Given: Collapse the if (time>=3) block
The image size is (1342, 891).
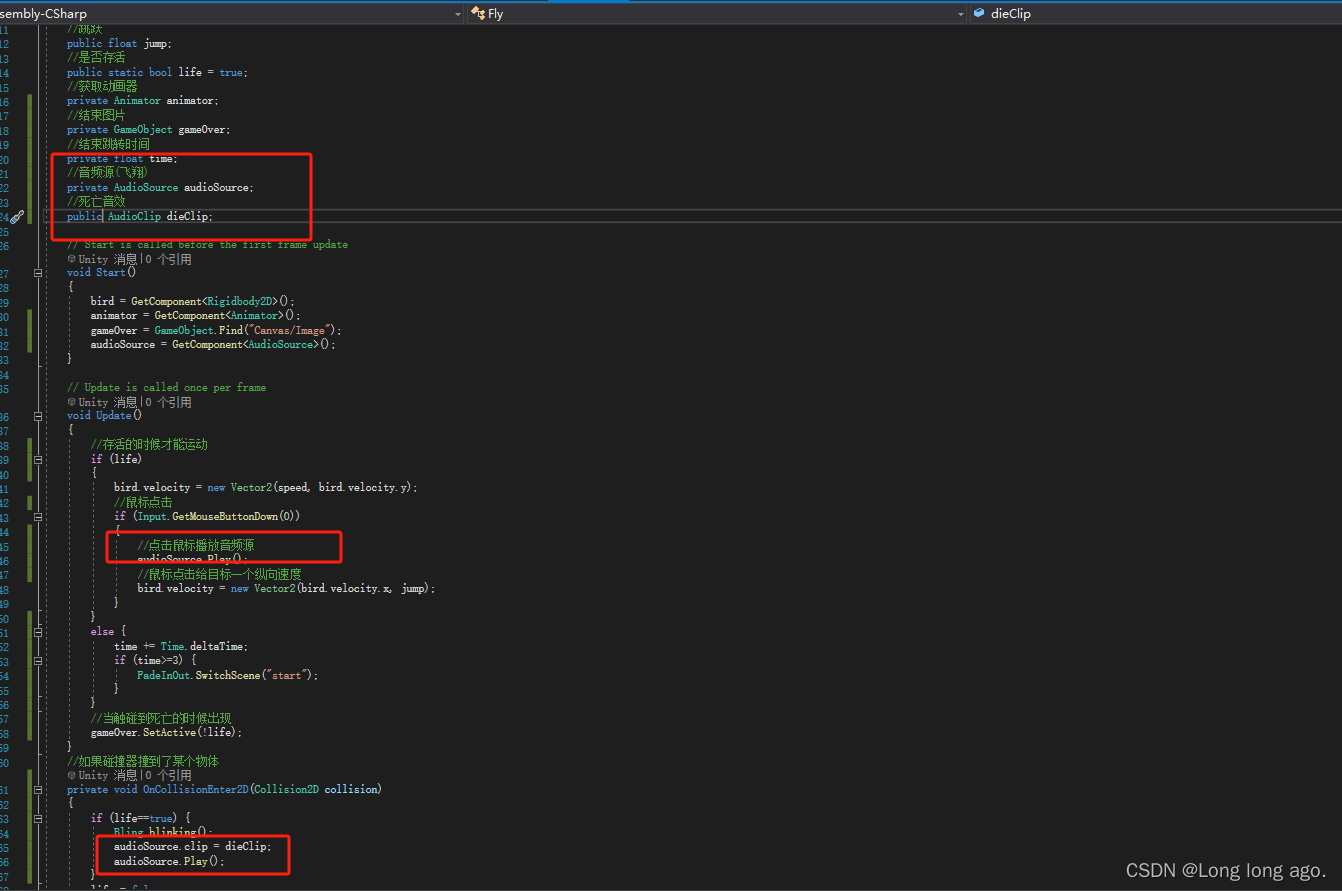Looking at the screenshot, I should 38,660.
